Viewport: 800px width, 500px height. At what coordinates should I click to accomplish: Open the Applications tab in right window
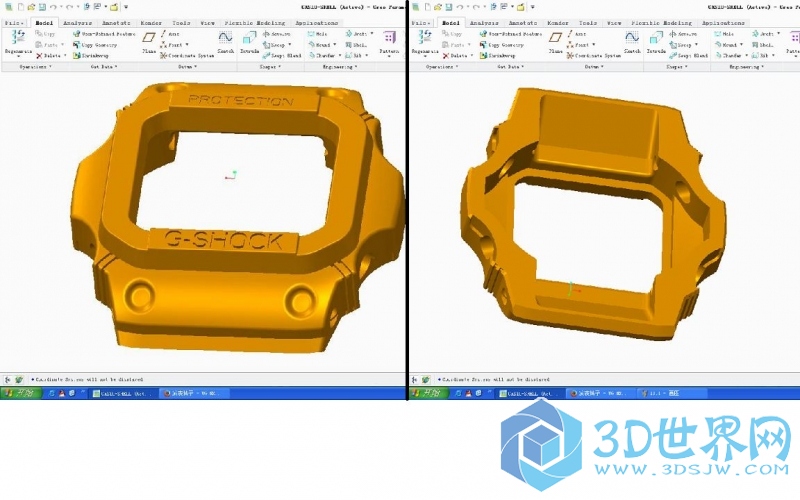(723, 23)
